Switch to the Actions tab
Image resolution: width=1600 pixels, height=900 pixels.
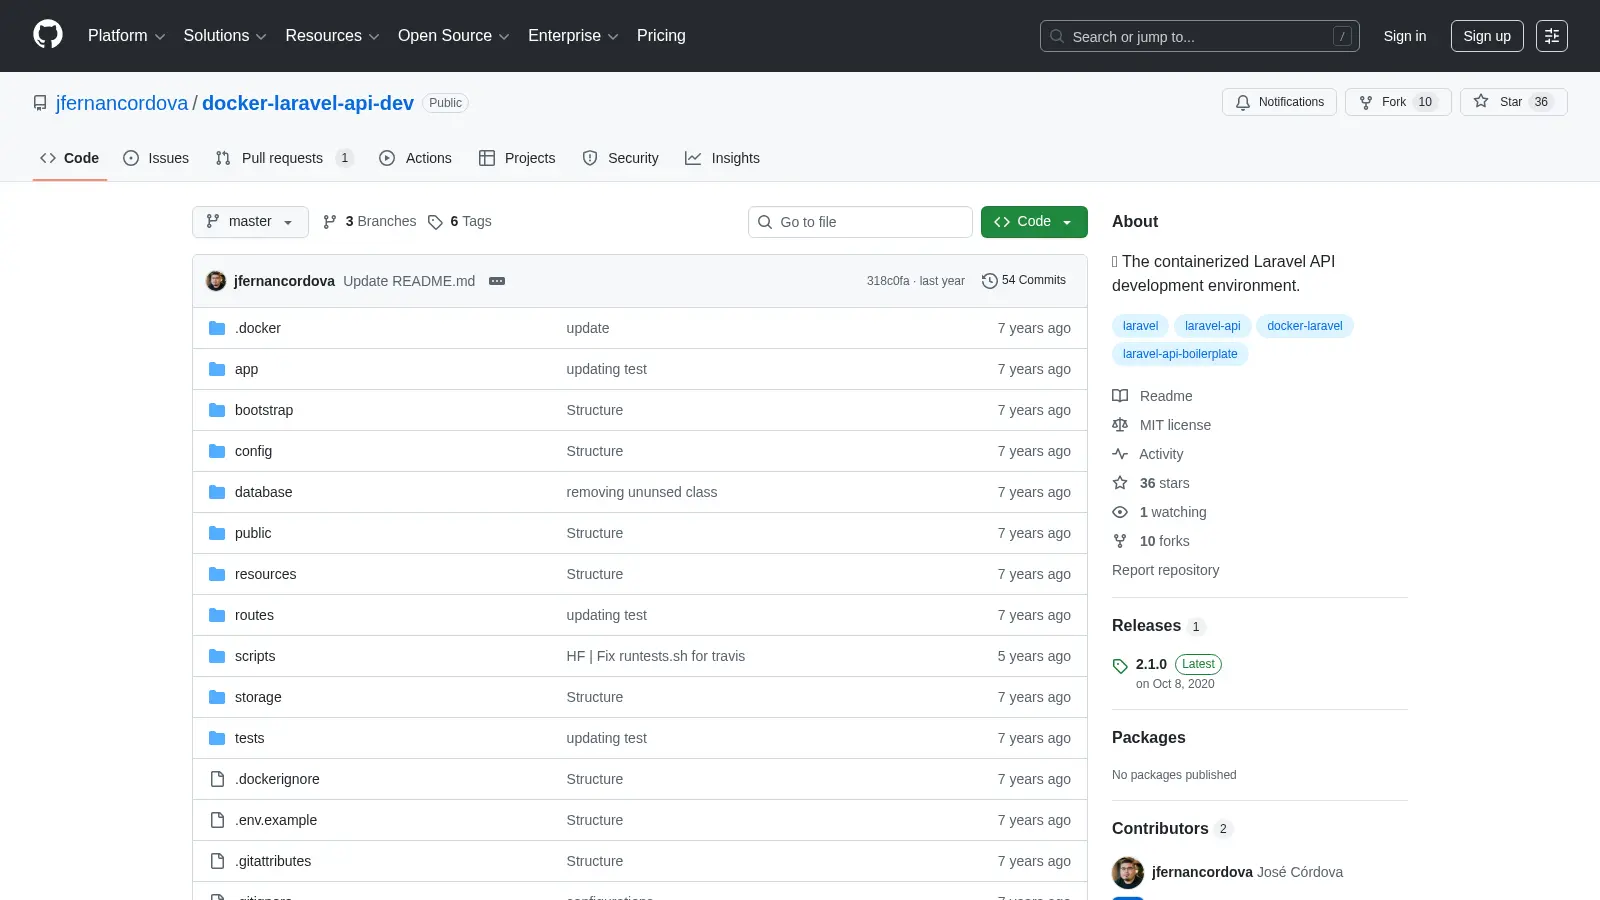pyautogui.click(x=415, y=158)
